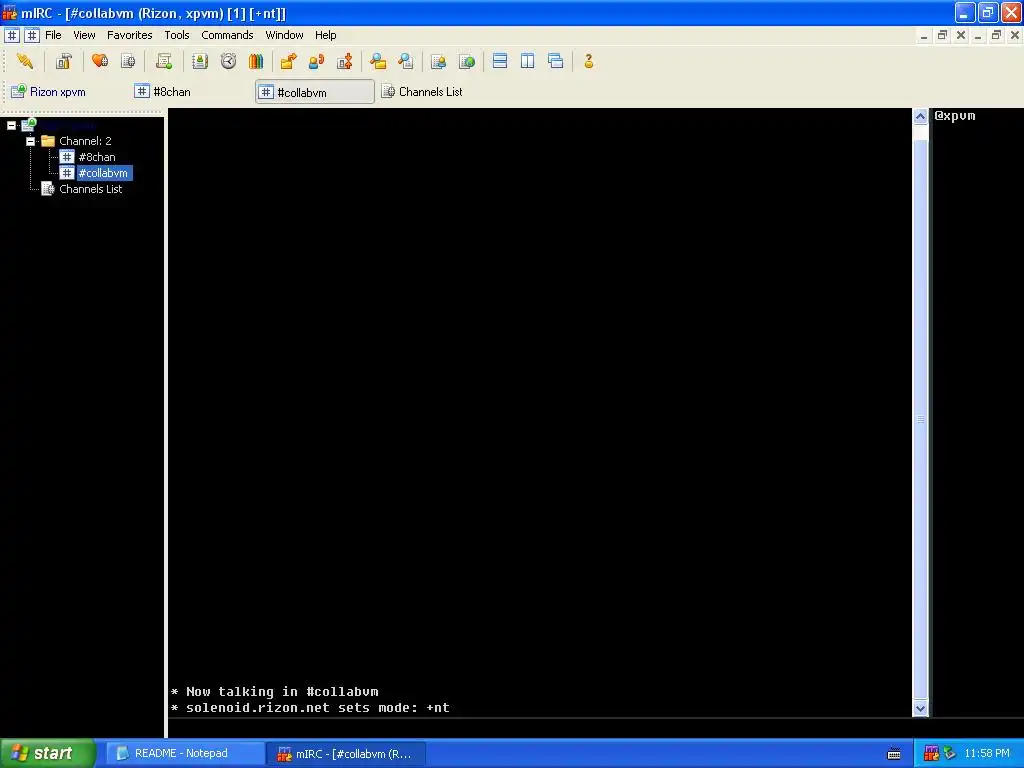Click the chat vertical scrollbar thumb
This screenshot has width=1024, height=768.
point(920,419)
